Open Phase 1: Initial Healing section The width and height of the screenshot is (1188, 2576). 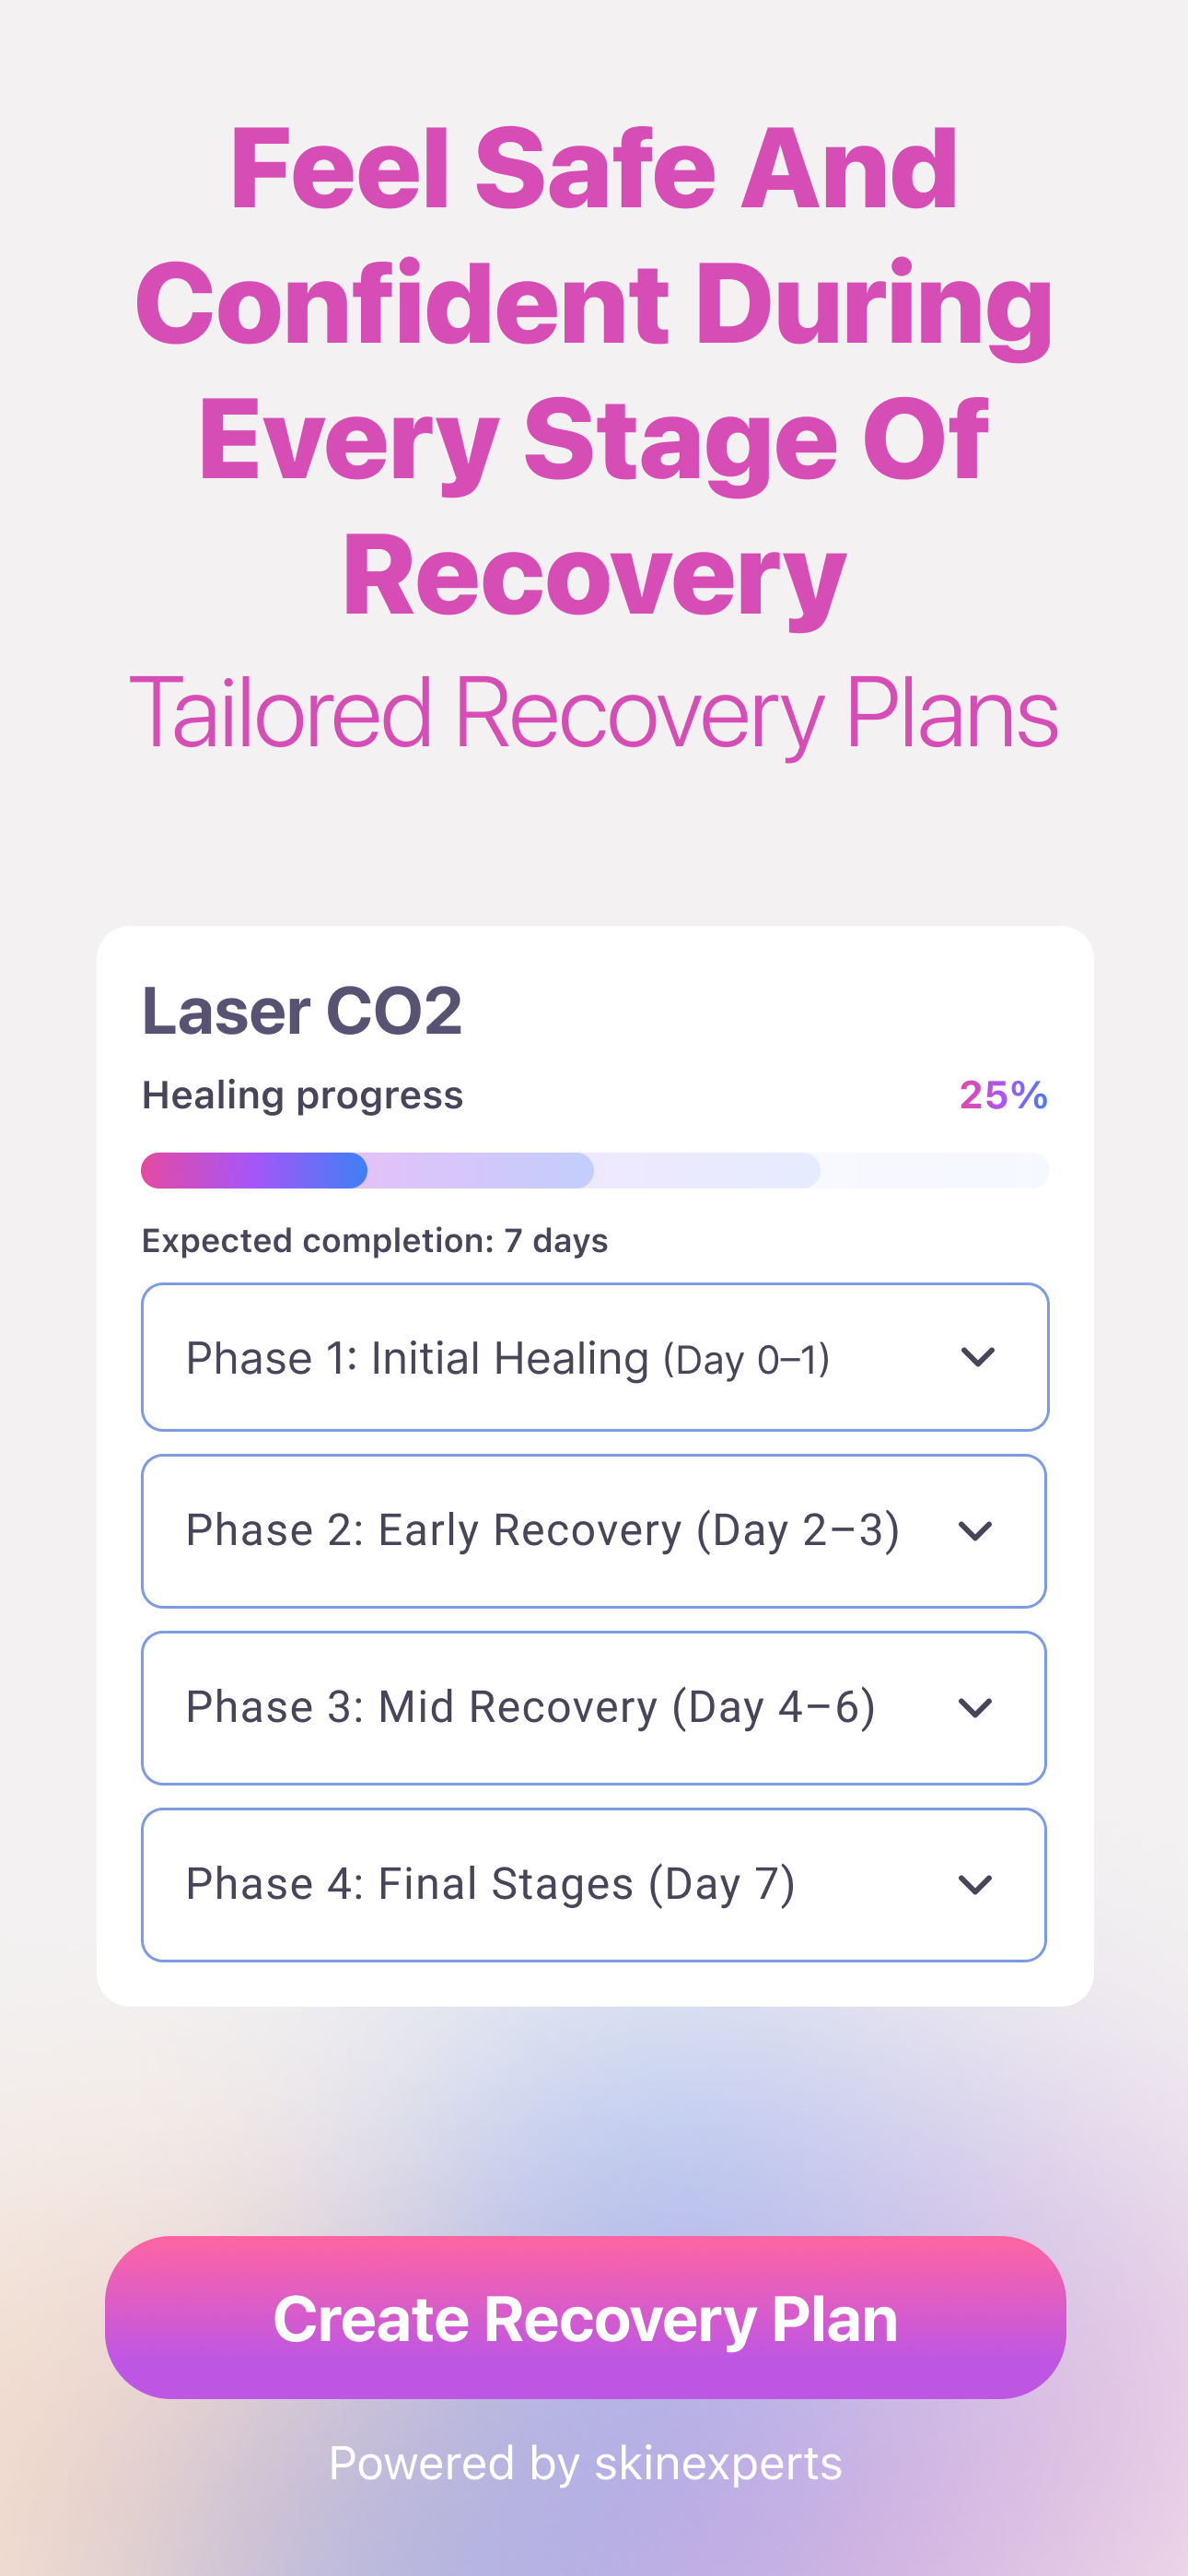pos(595,1357)
